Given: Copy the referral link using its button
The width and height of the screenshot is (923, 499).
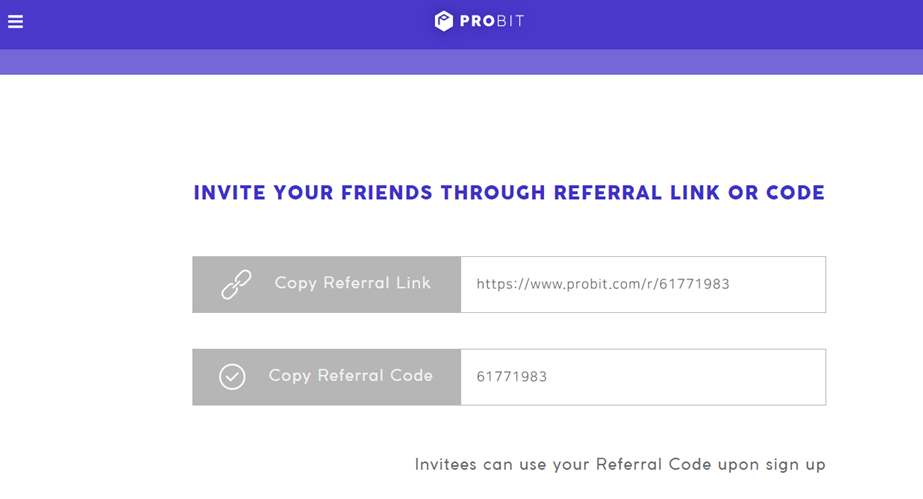Looking at the screenshot, I should [x=327, y=284].
